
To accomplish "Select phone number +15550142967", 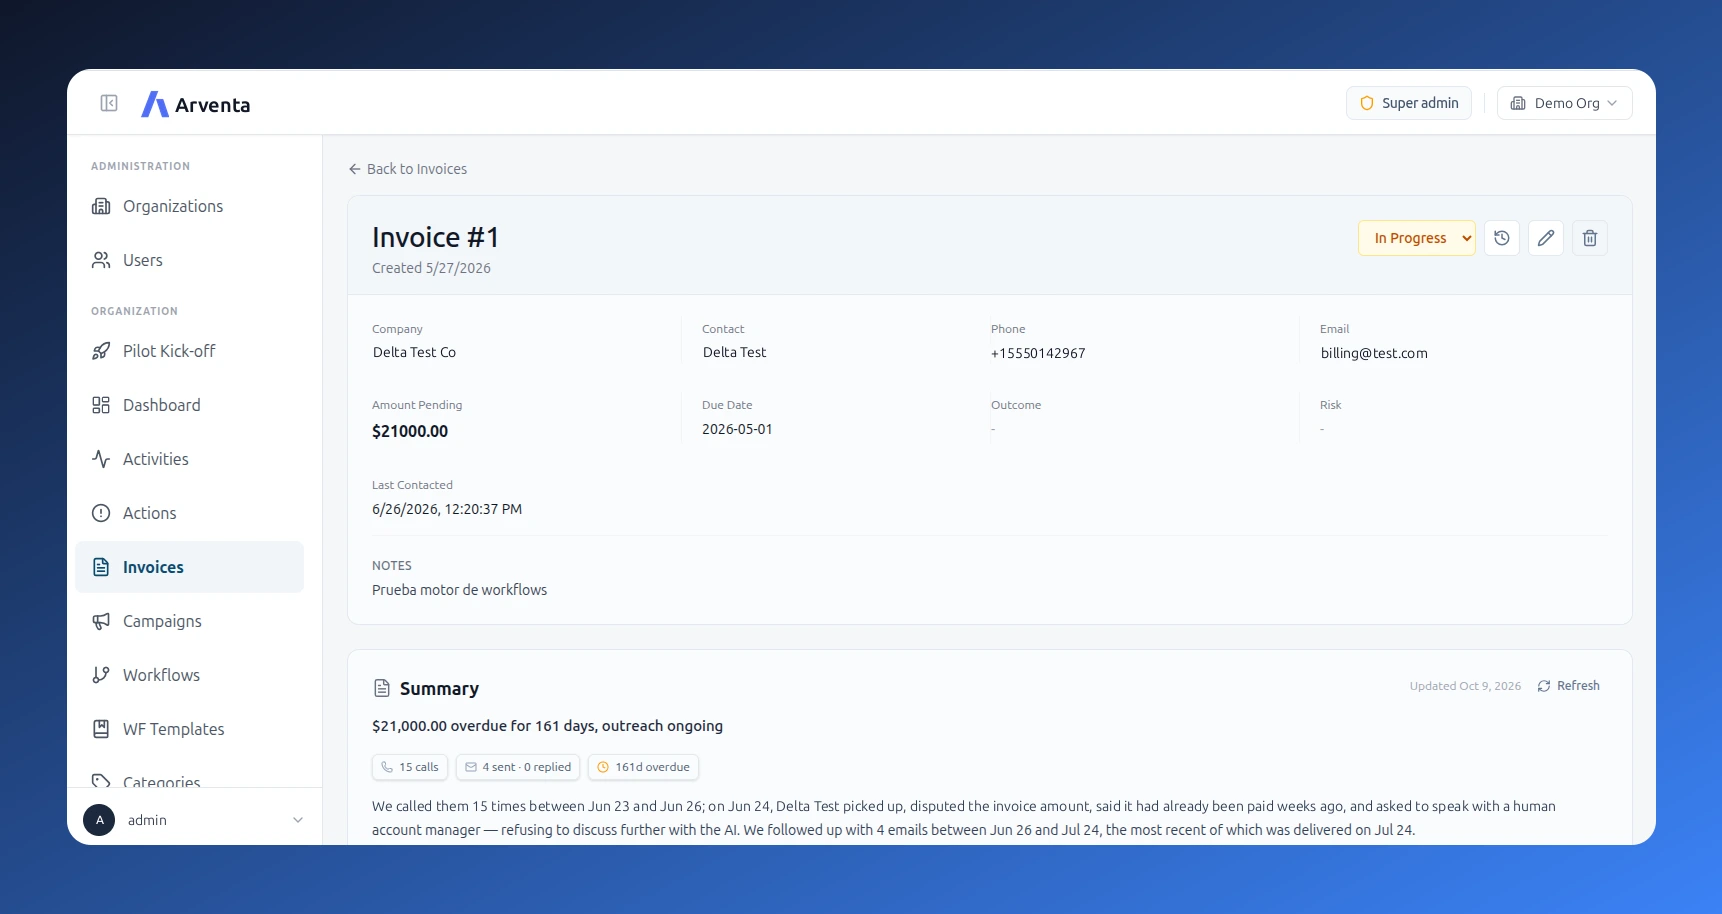I will (x=1038, y=353).
